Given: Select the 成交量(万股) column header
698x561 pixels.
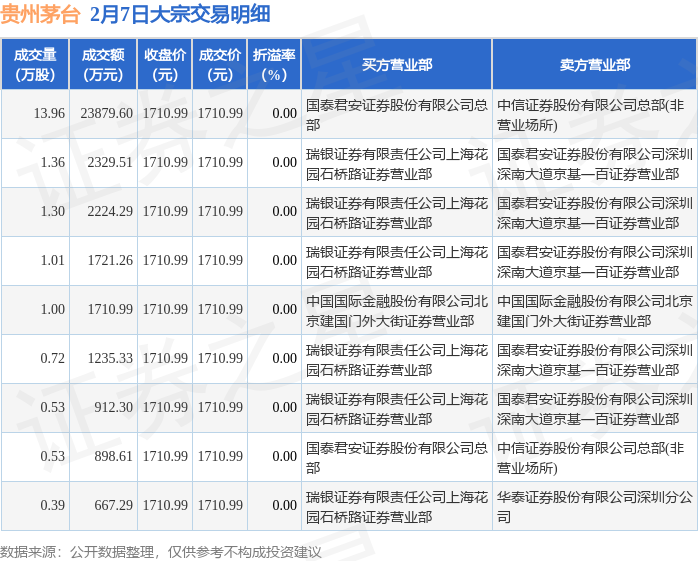Looking at the screenshot, I should (x=35, y=65).
